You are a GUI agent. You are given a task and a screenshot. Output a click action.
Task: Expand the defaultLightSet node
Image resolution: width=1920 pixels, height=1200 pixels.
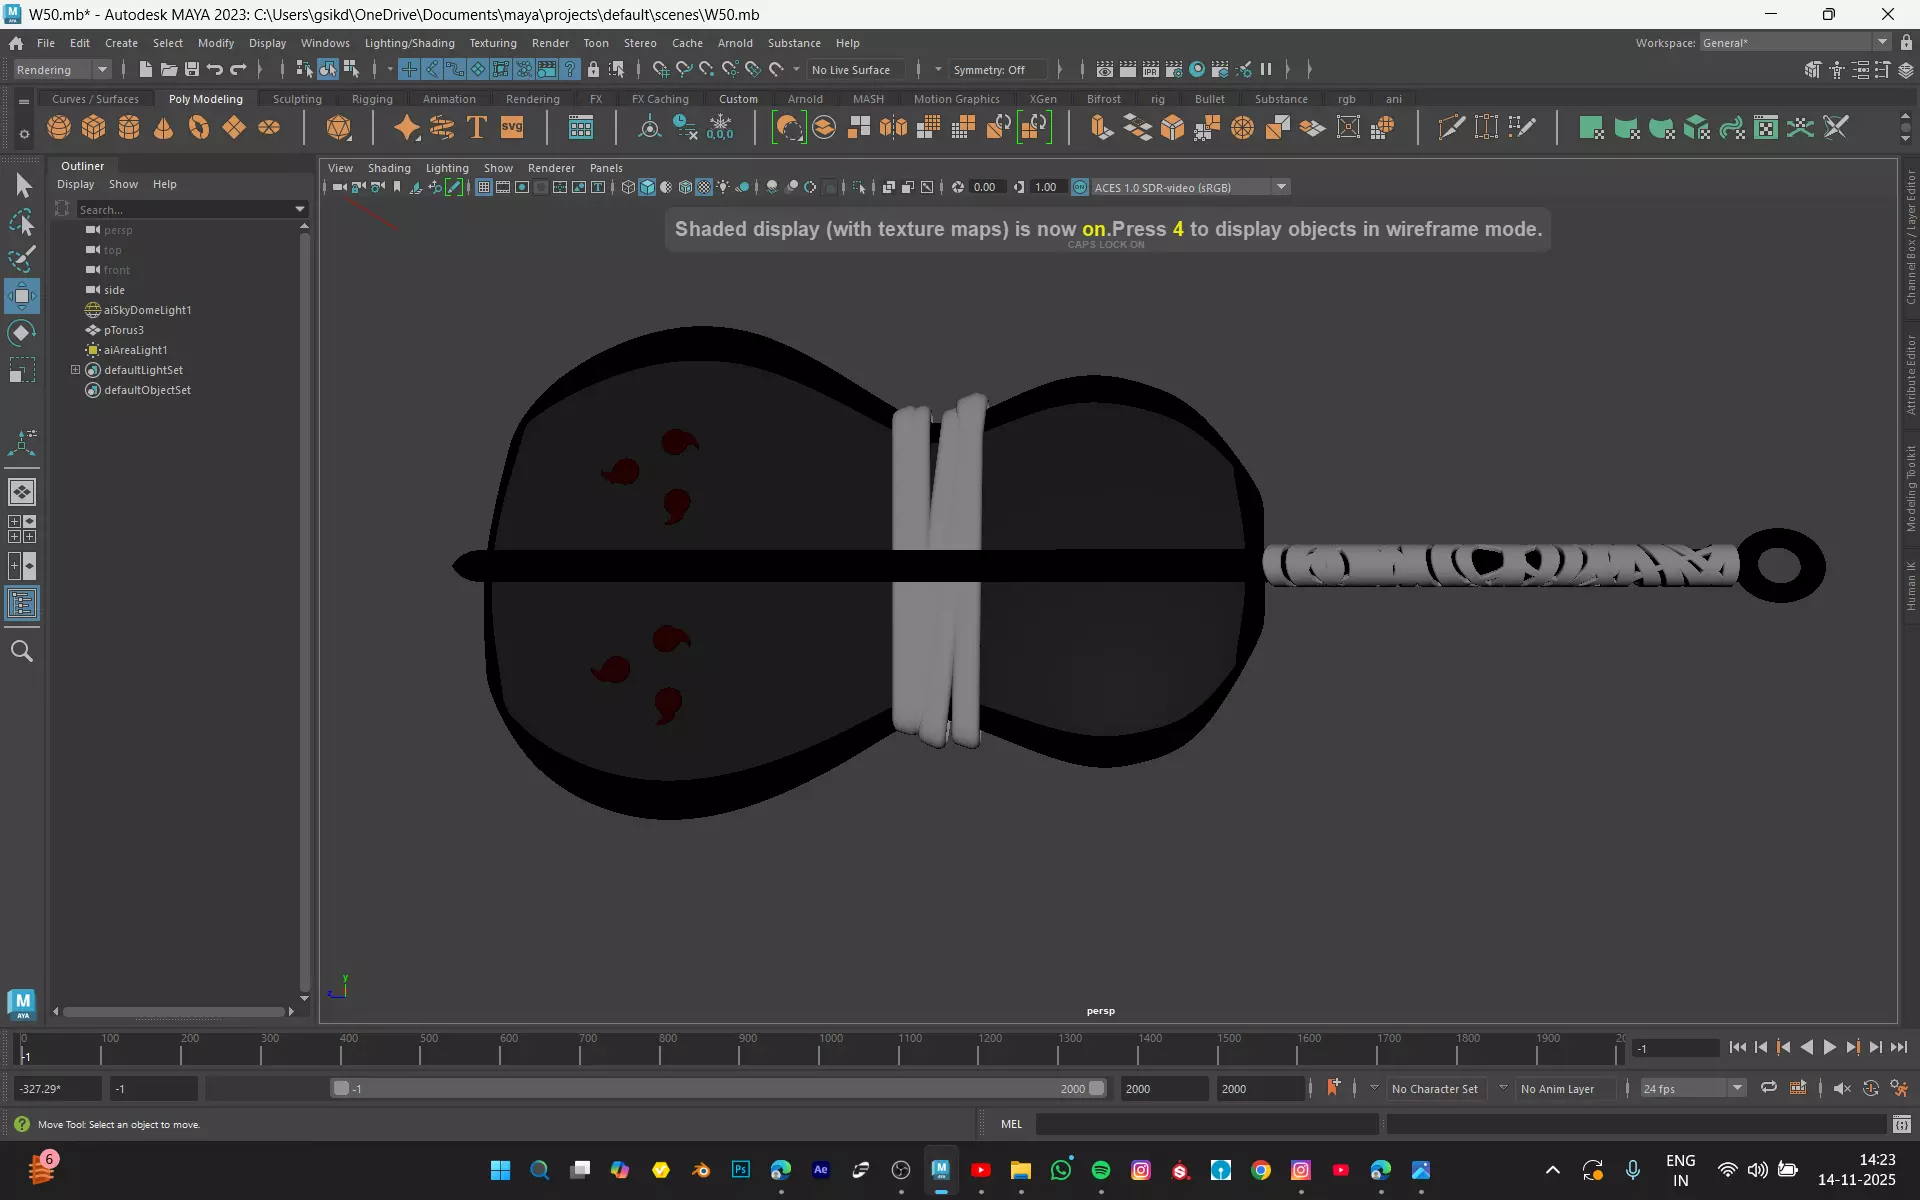point(75,370)
